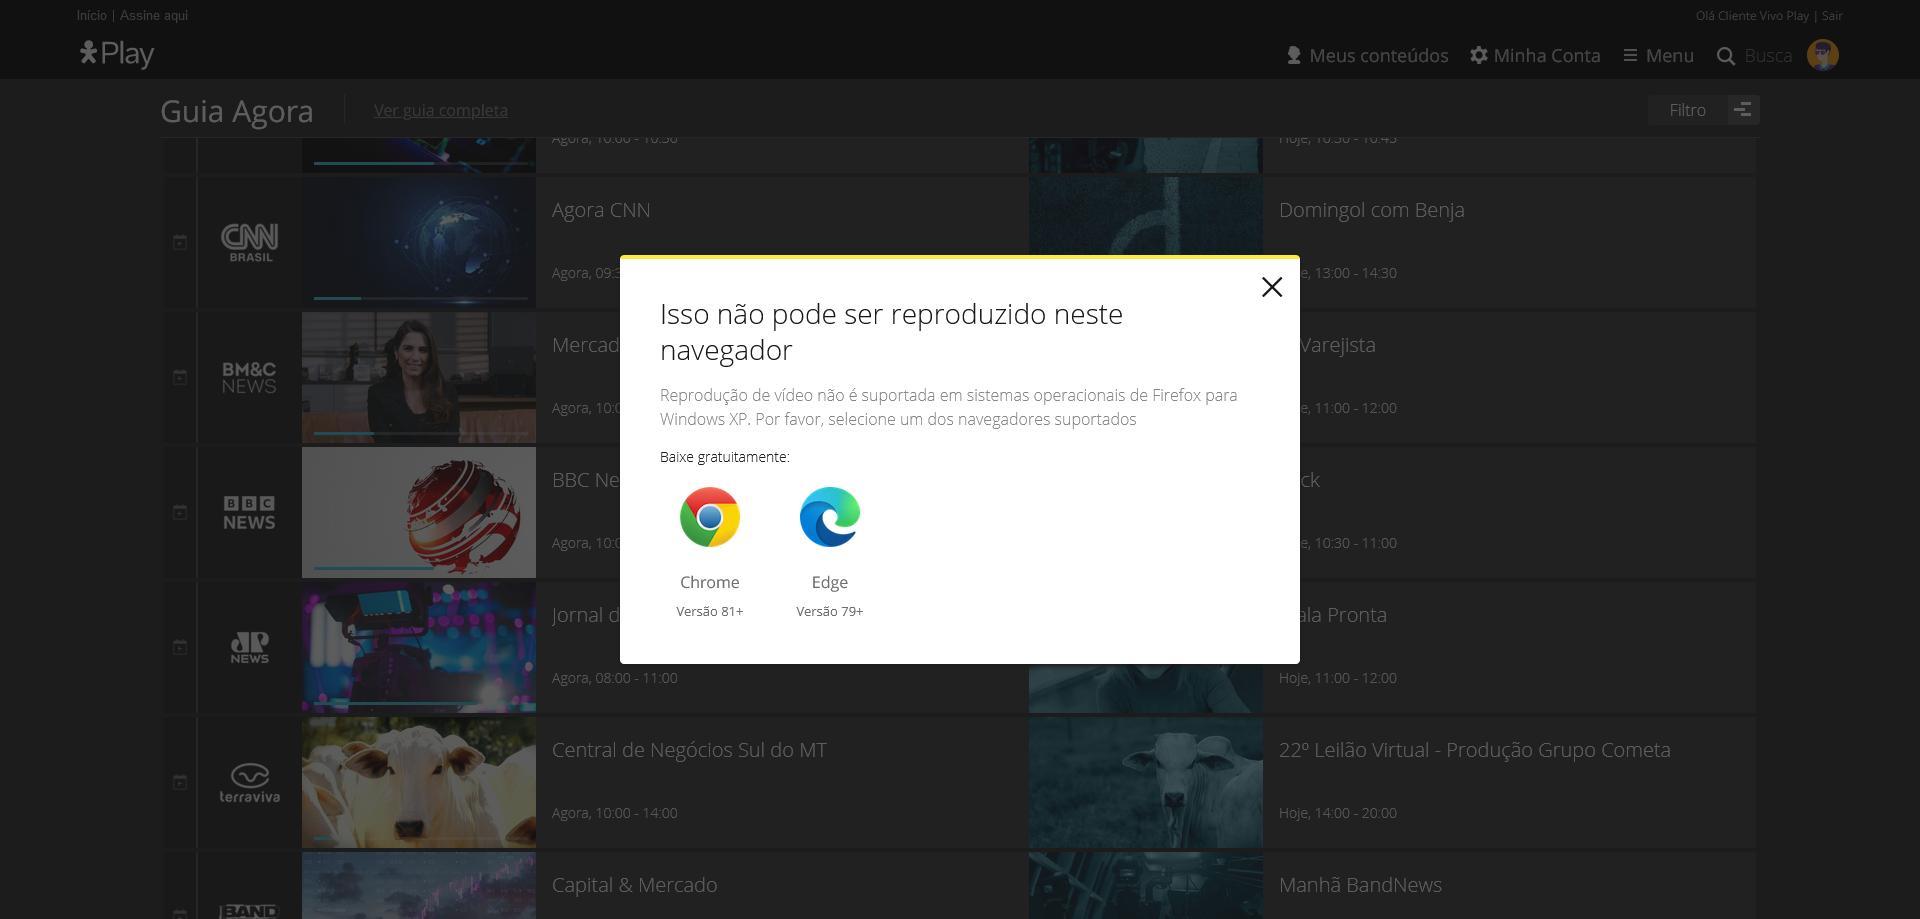The image size is (1920, 919).
Task: Open BBC News globe thumbnail
Action: pyautogui.click(x=419, y=512)
